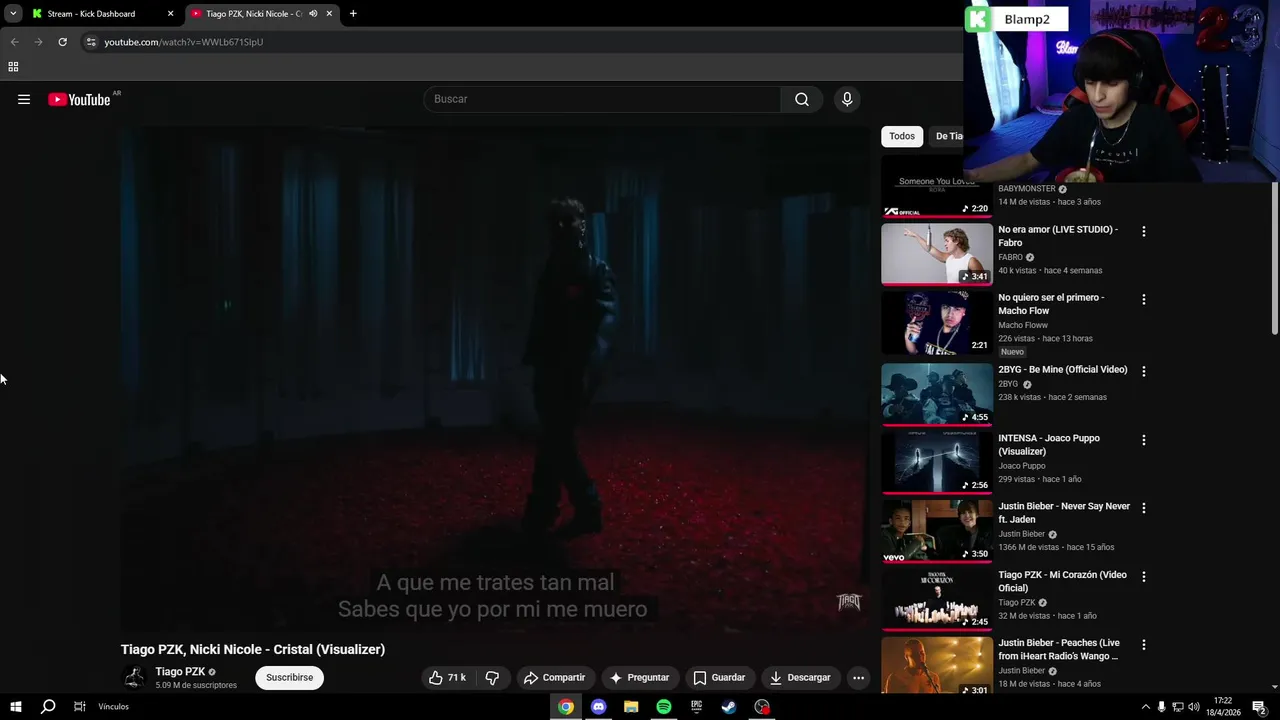Select the De Tia... filter chip
1280x720 pixels.
pos(946,136)
